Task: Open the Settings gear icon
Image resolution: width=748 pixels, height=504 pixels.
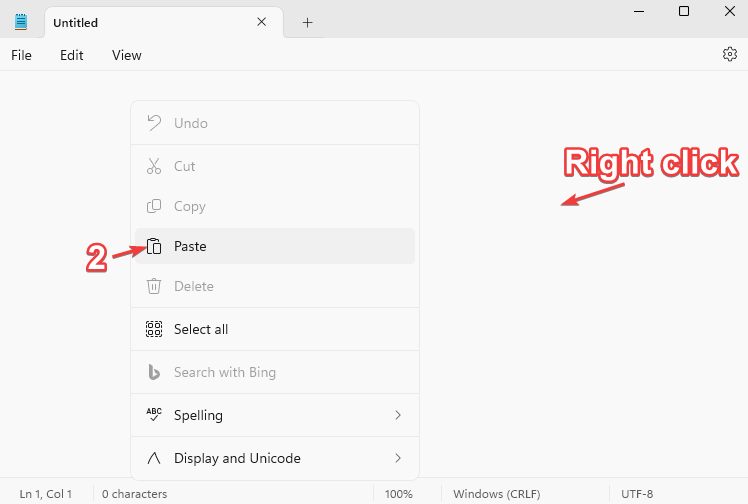Action: 729,55
